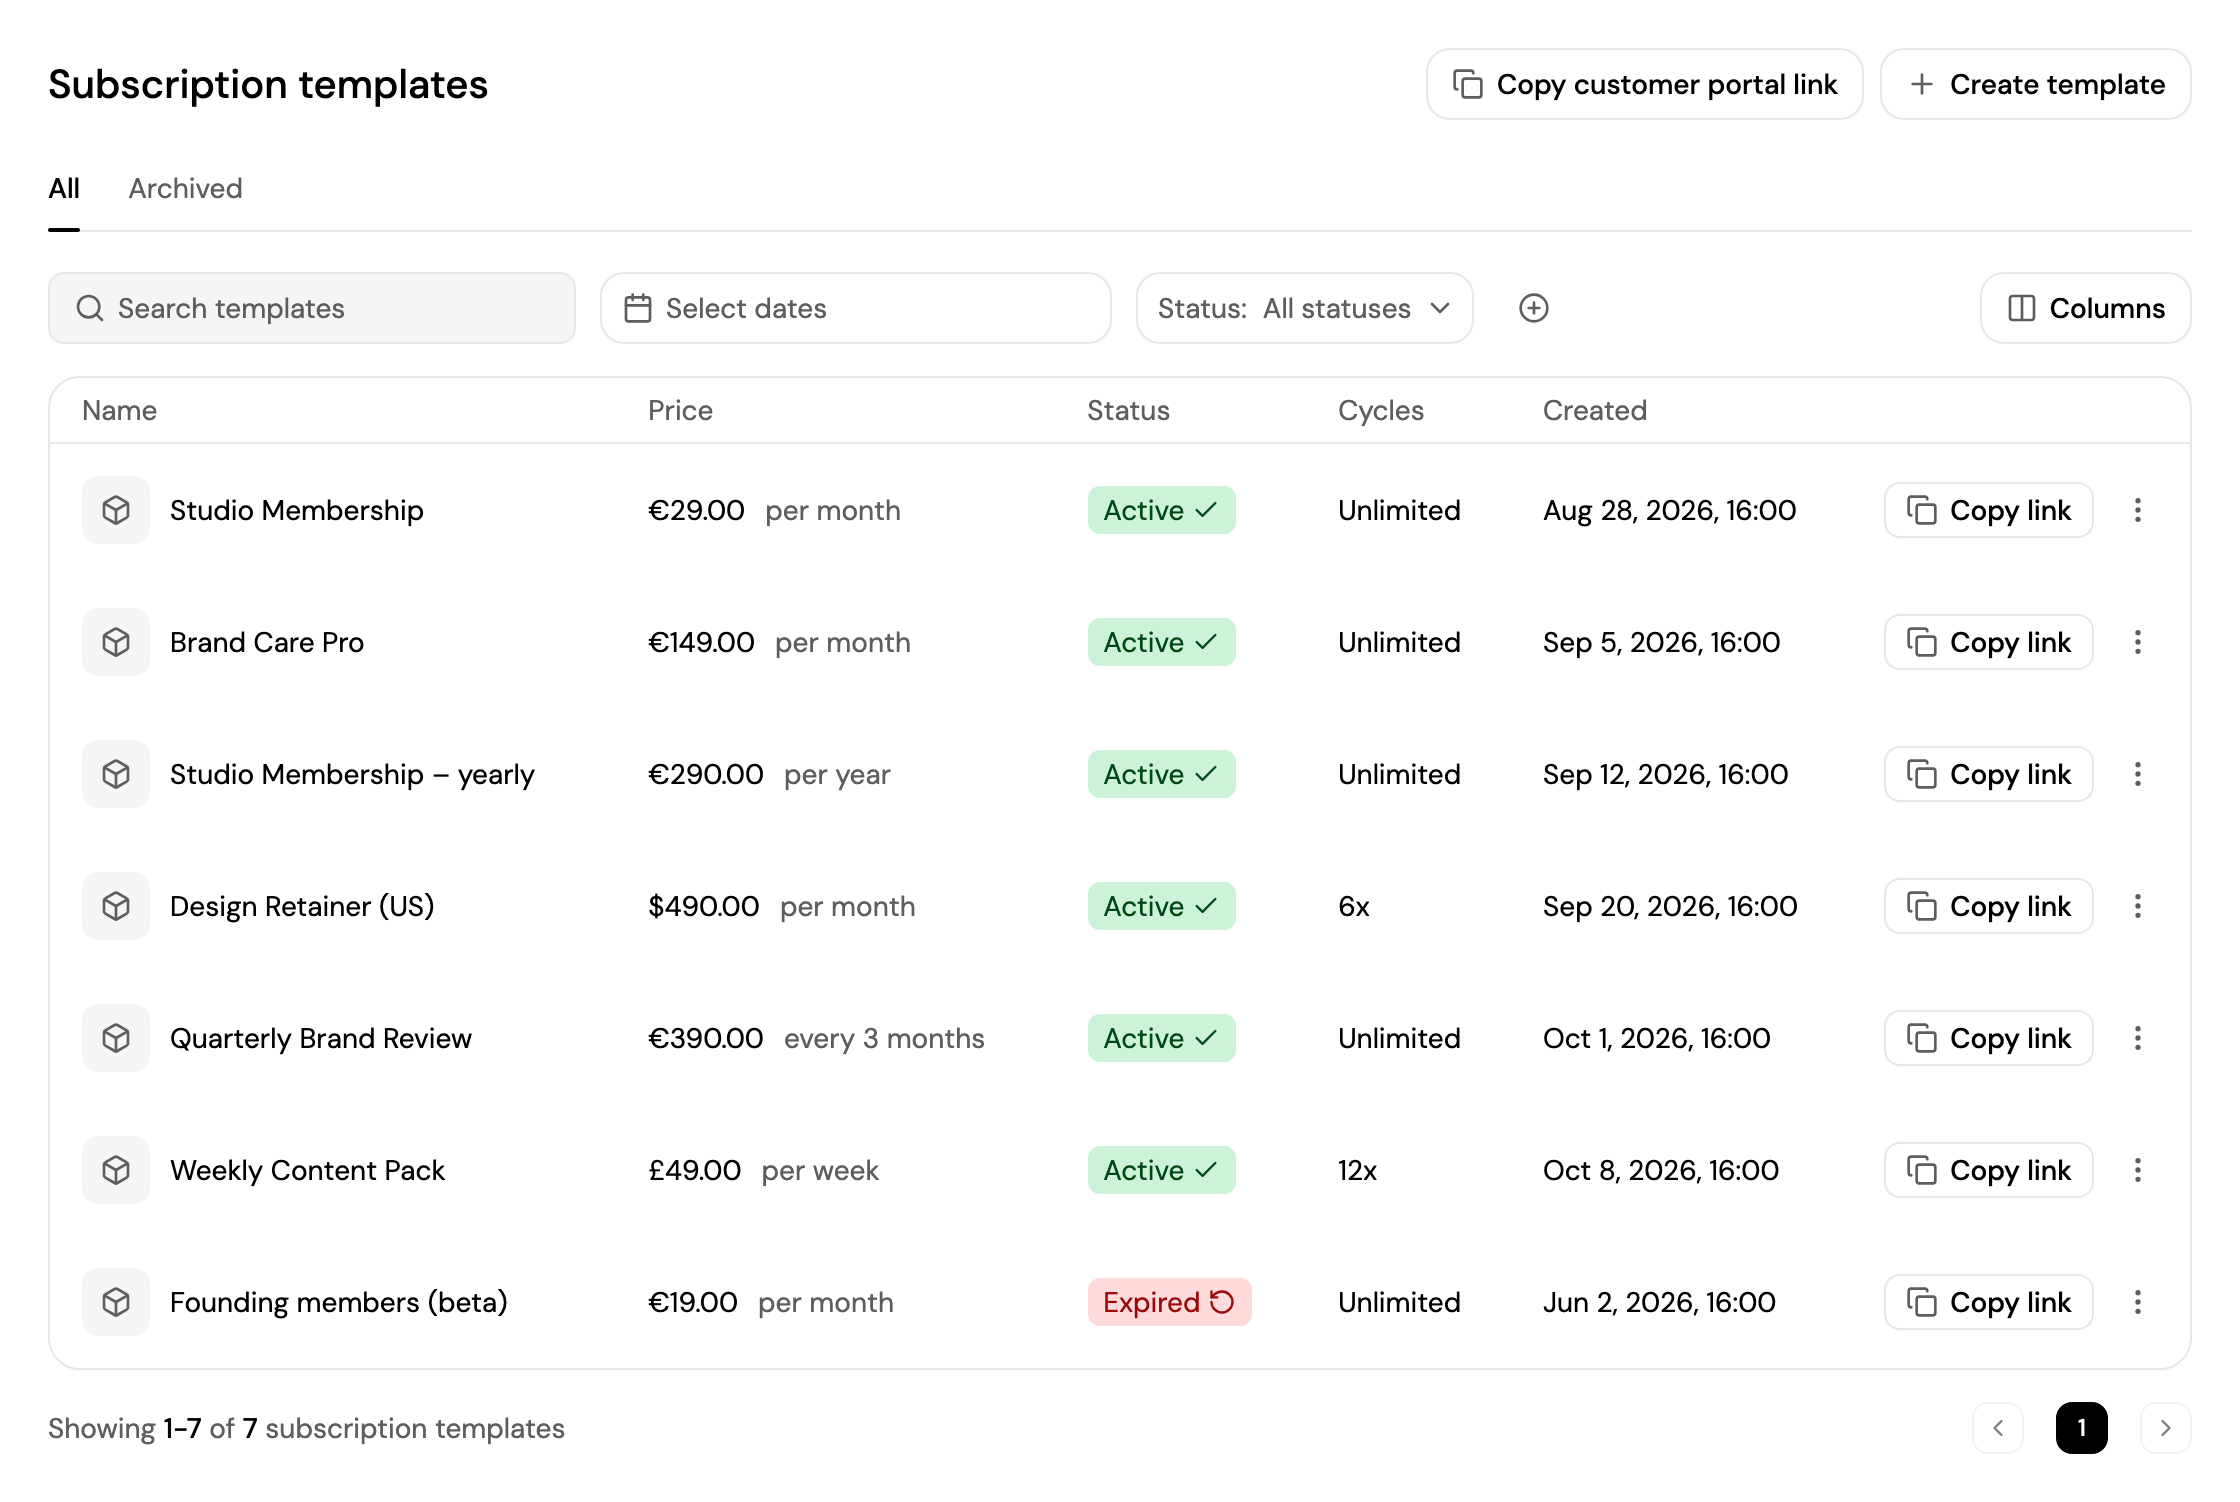Viewport: 2240px width, 1502px height.
Task: Copy link for Brand Care Pro
Action: (x=1989, y=642)
